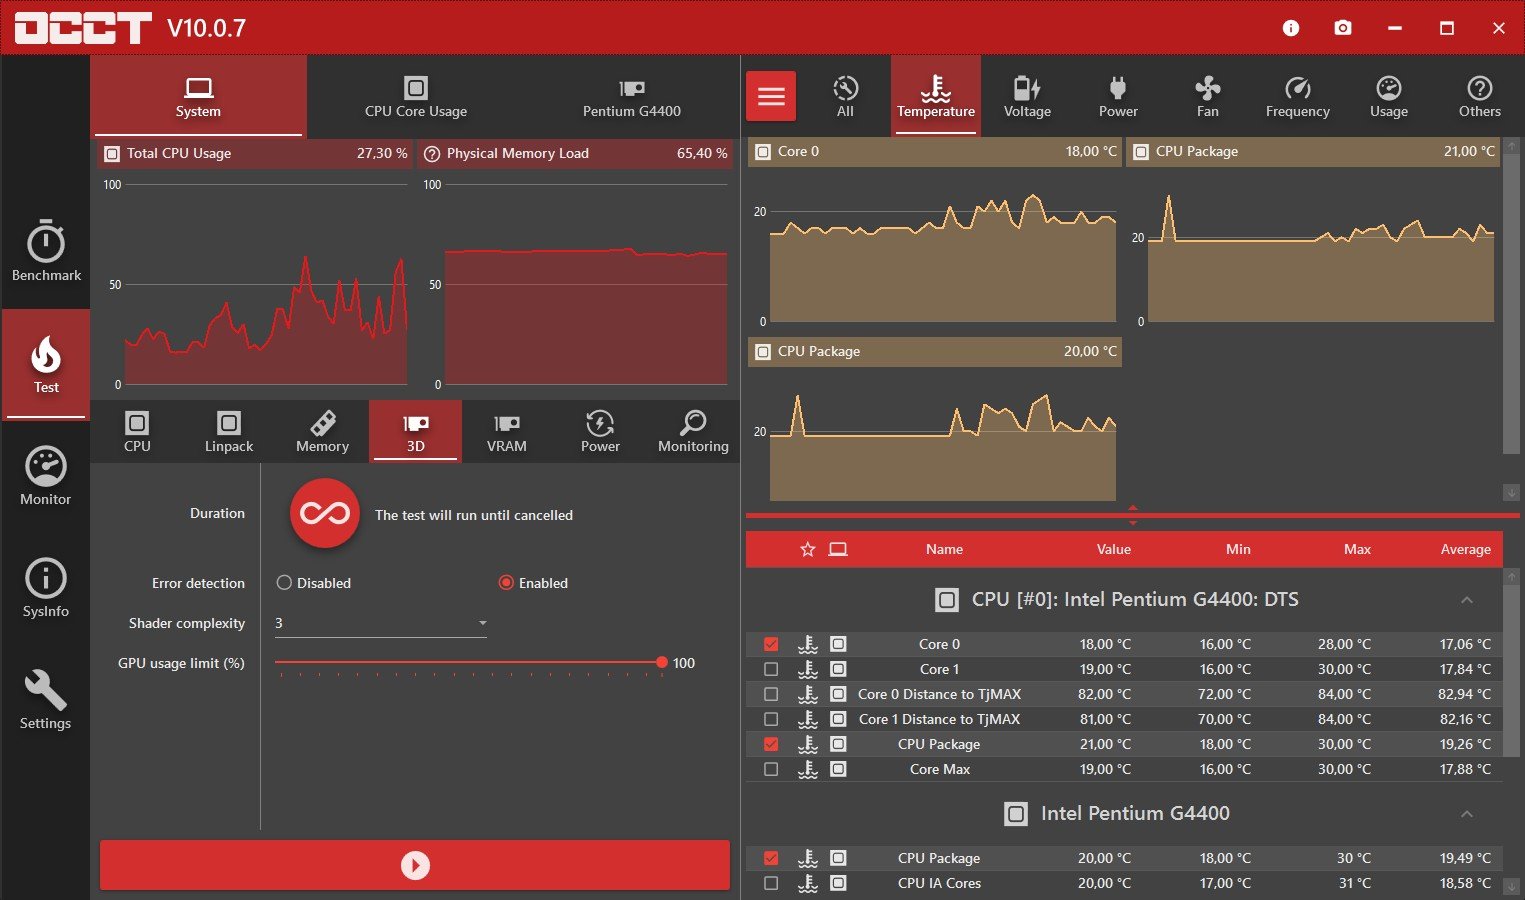The image size is (1525, 900).
Task: Toggle top-right CPU Package graph panel icon
Action: (1141, 152)
